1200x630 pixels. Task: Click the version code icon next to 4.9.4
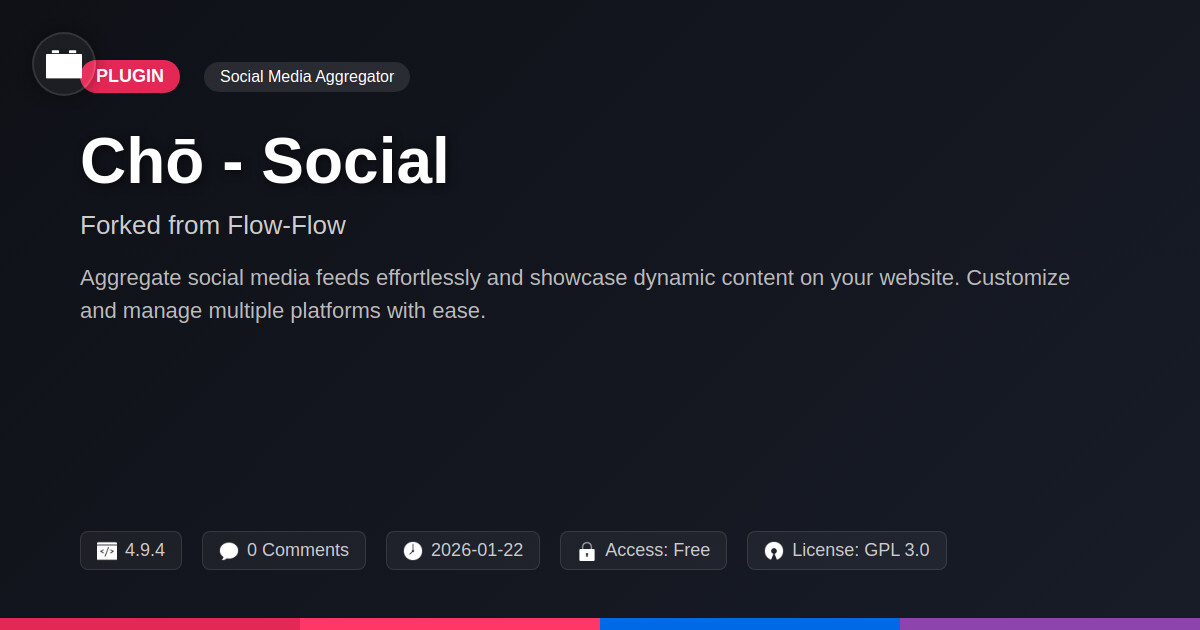pyautogui.click(x=107, y=551)
